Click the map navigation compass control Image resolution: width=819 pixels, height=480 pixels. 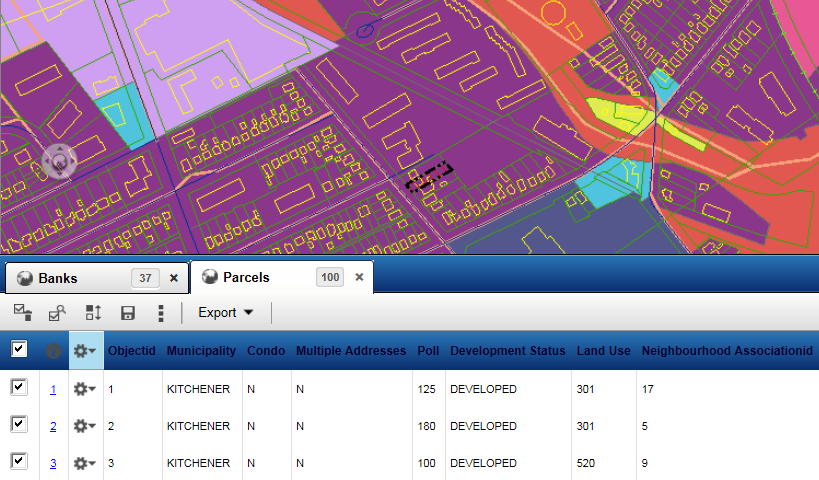click(59, 161)
